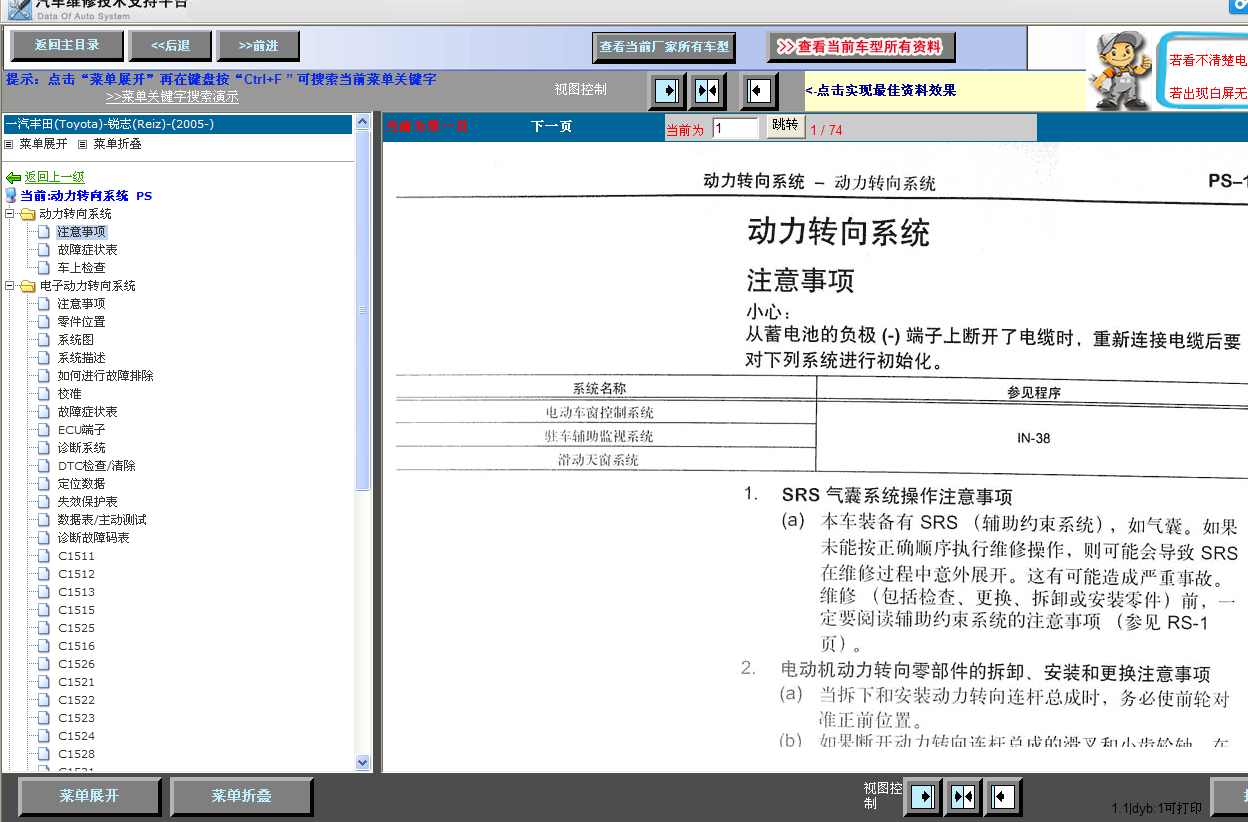Click the 电子动力转向系统 folder icon
Screen dimensions: 1248x822
tap(27, 286)
